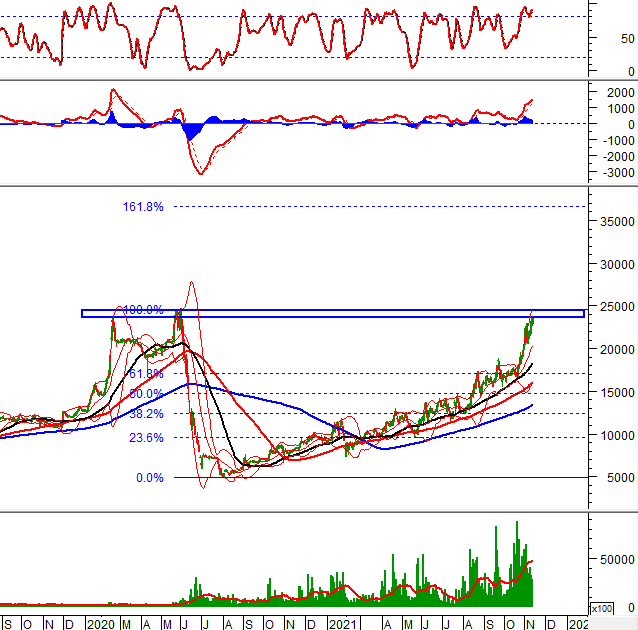Screen dimensions: 638x630
Task: Click the x100 volume multiplier box
Action: click(x=602, y=608)
